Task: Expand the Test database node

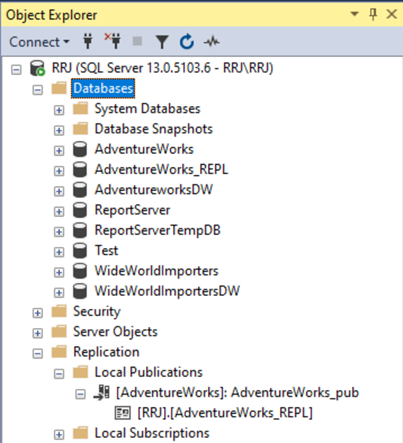Action: pos(59,252)
